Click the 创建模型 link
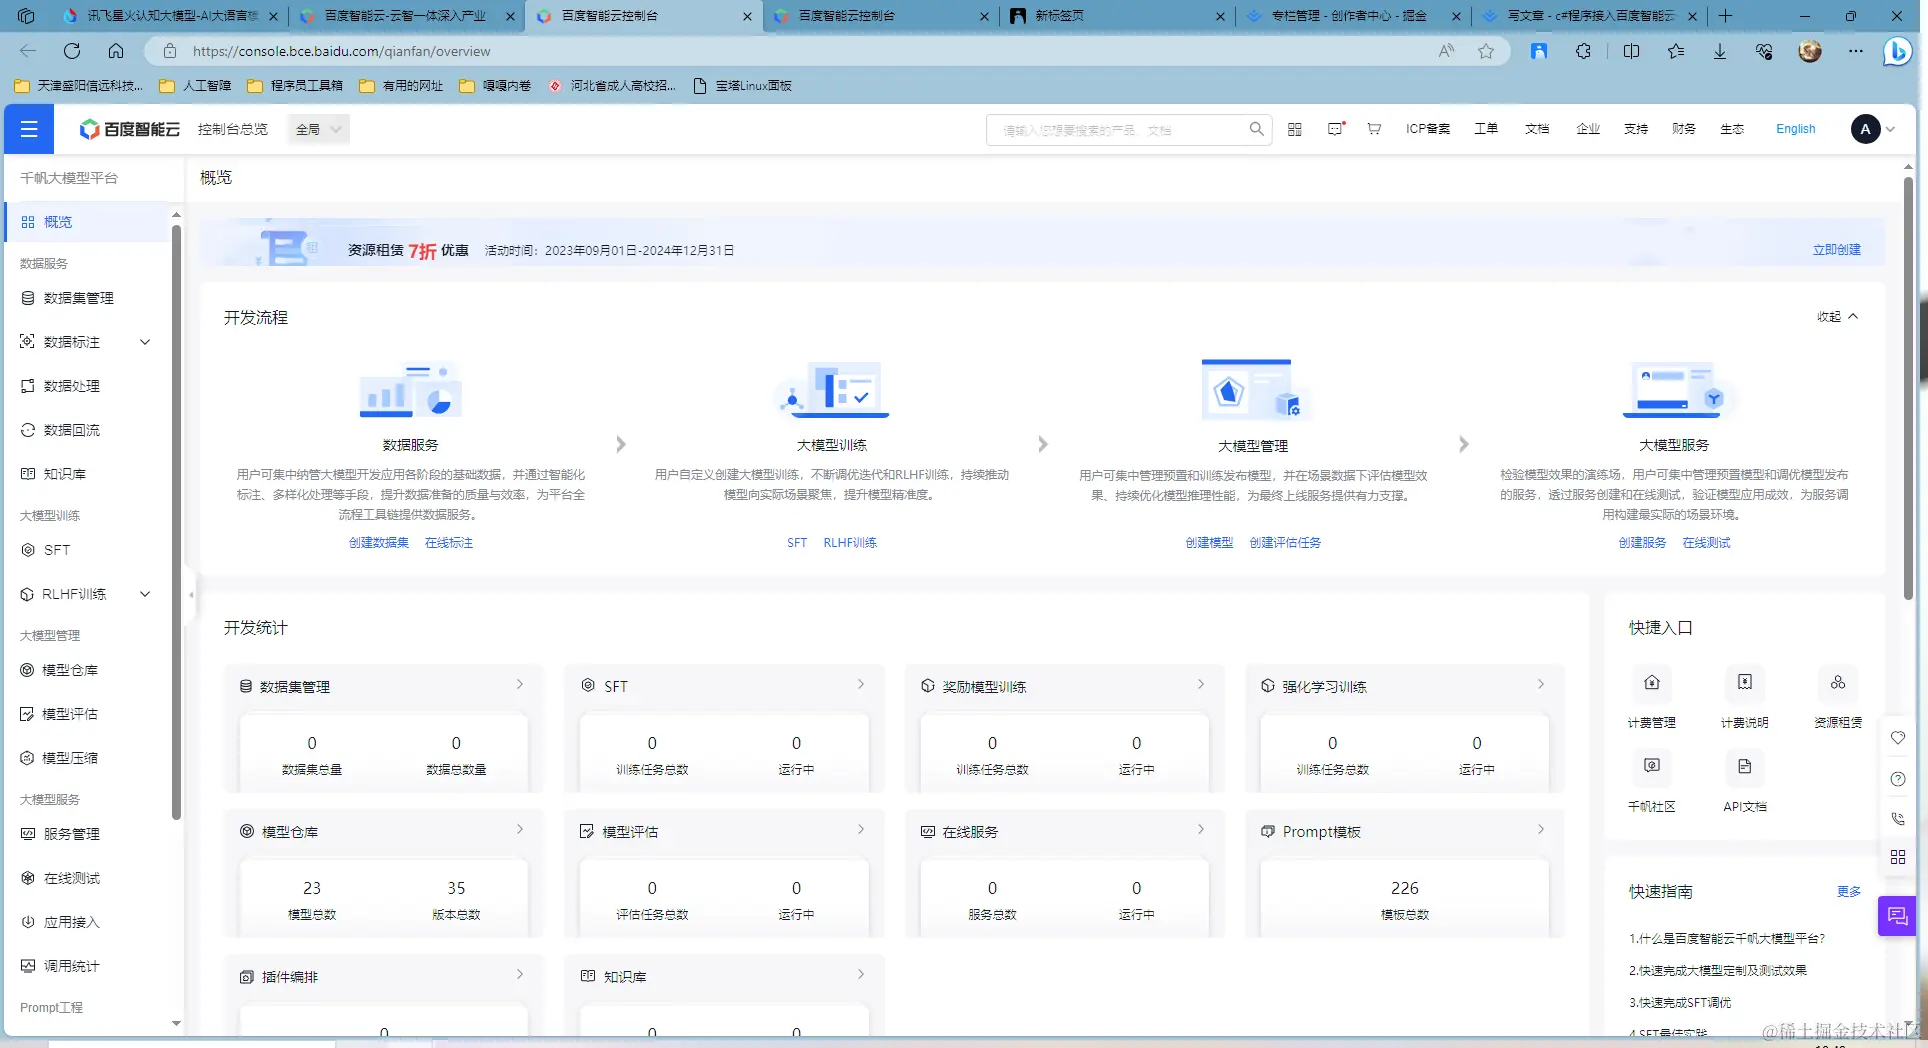The image size is (1928, 1048). click(x=1209, y=543)
